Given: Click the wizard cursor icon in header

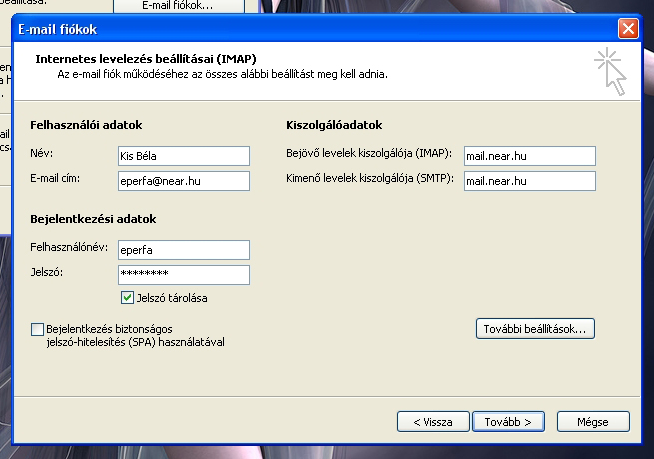Looking at the screenshot, I should (609, 71).
